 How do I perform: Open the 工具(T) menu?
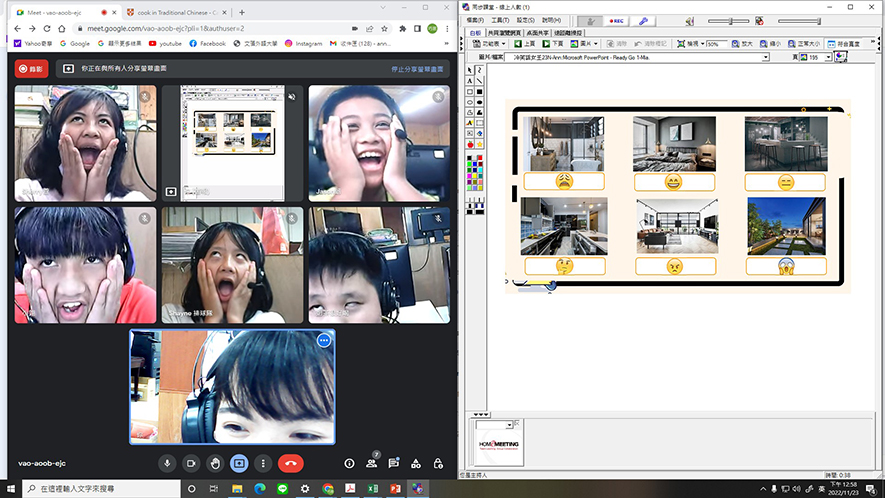499,20
